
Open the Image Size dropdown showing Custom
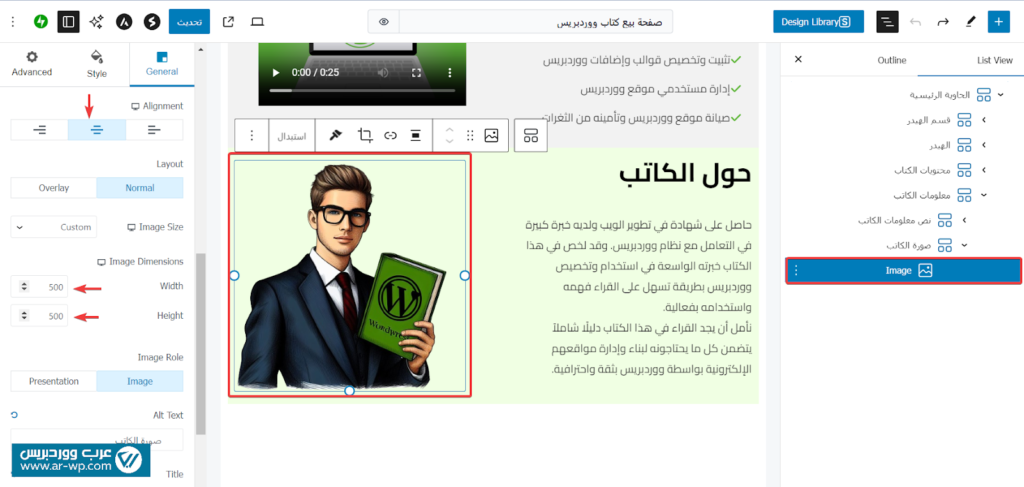click(x=54, y=227)
